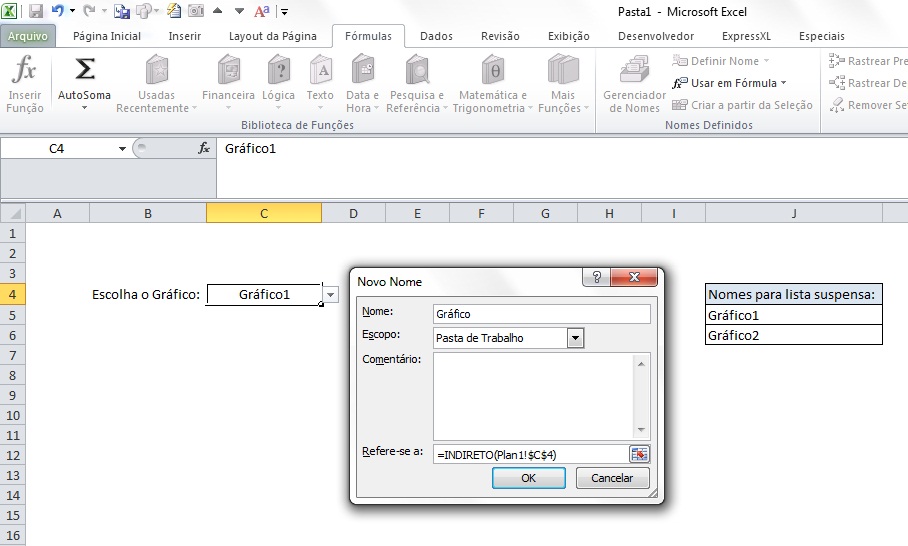Open the cell C4 validation dropdown arrow
The width and height of the screenshot is (908, 546).
[330, 295]
